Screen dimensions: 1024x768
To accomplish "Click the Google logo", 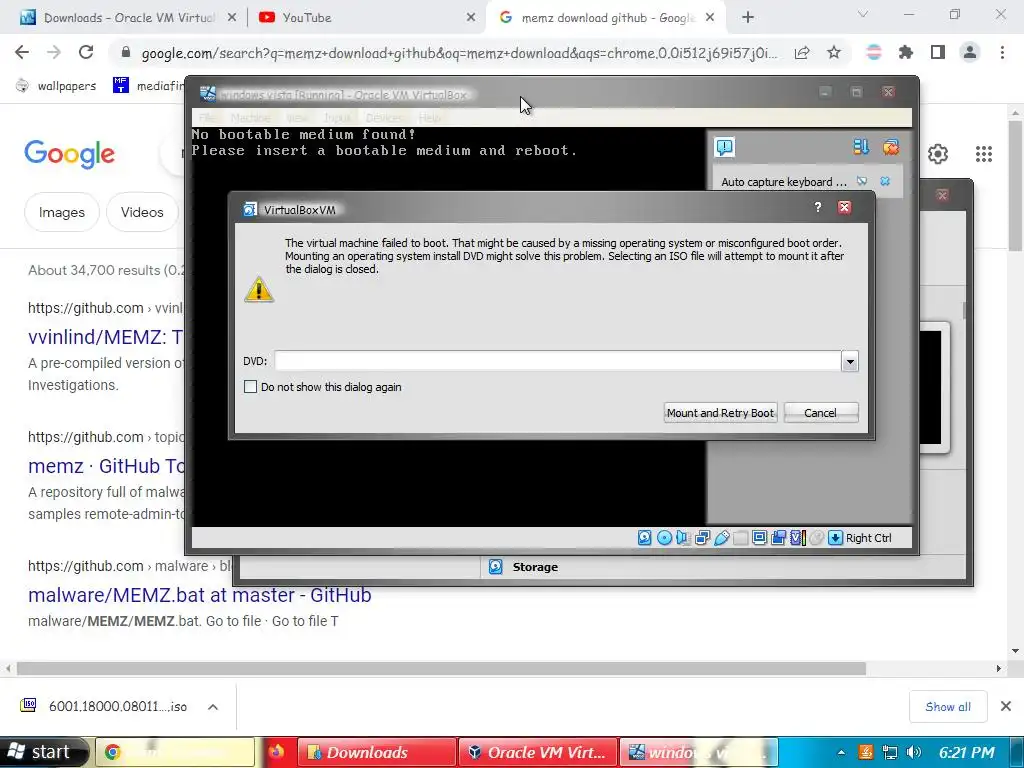I will pyautogui.click(x=69, y=154).
